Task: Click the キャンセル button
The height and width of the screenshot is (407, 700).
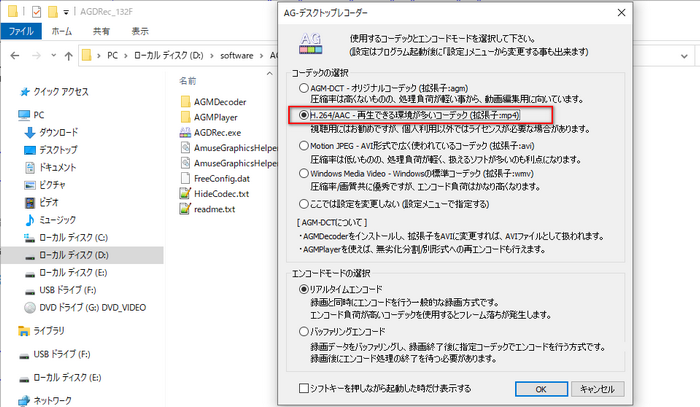Action: 597,389
